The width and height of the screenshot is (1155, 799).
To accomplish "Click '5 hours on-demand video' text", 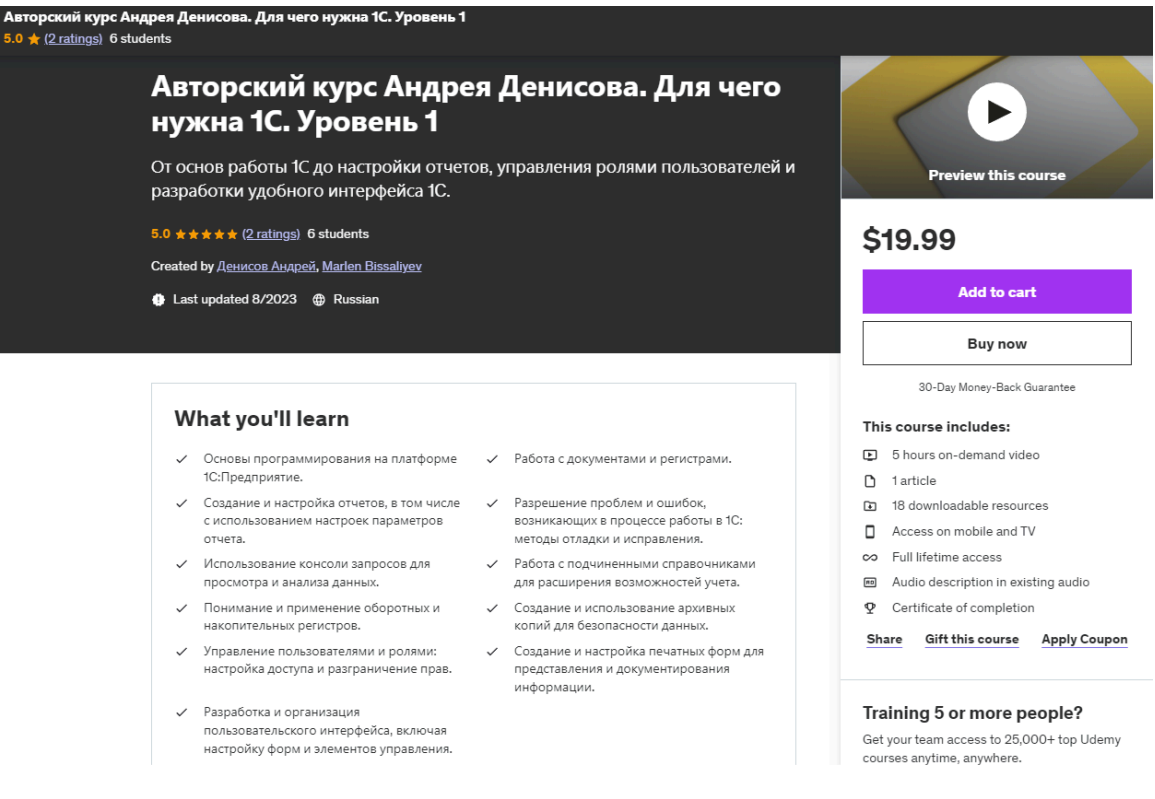I will [966, 455].
